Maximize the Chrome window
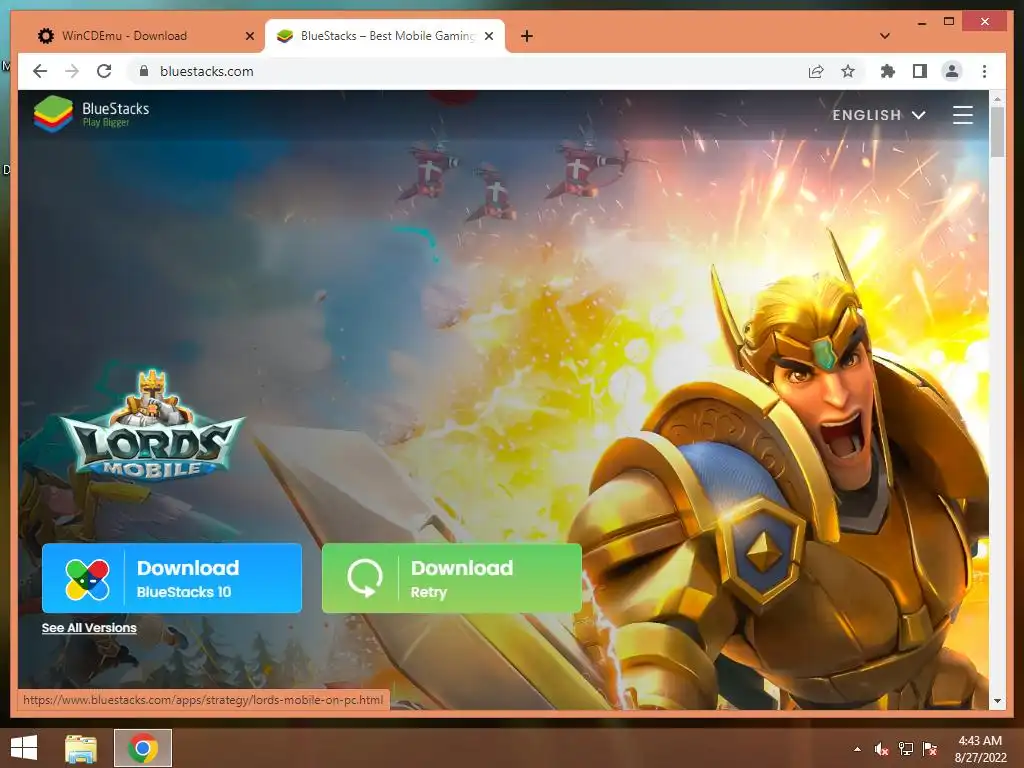This screenshot has height=768, width=1024. pos(949,22)
